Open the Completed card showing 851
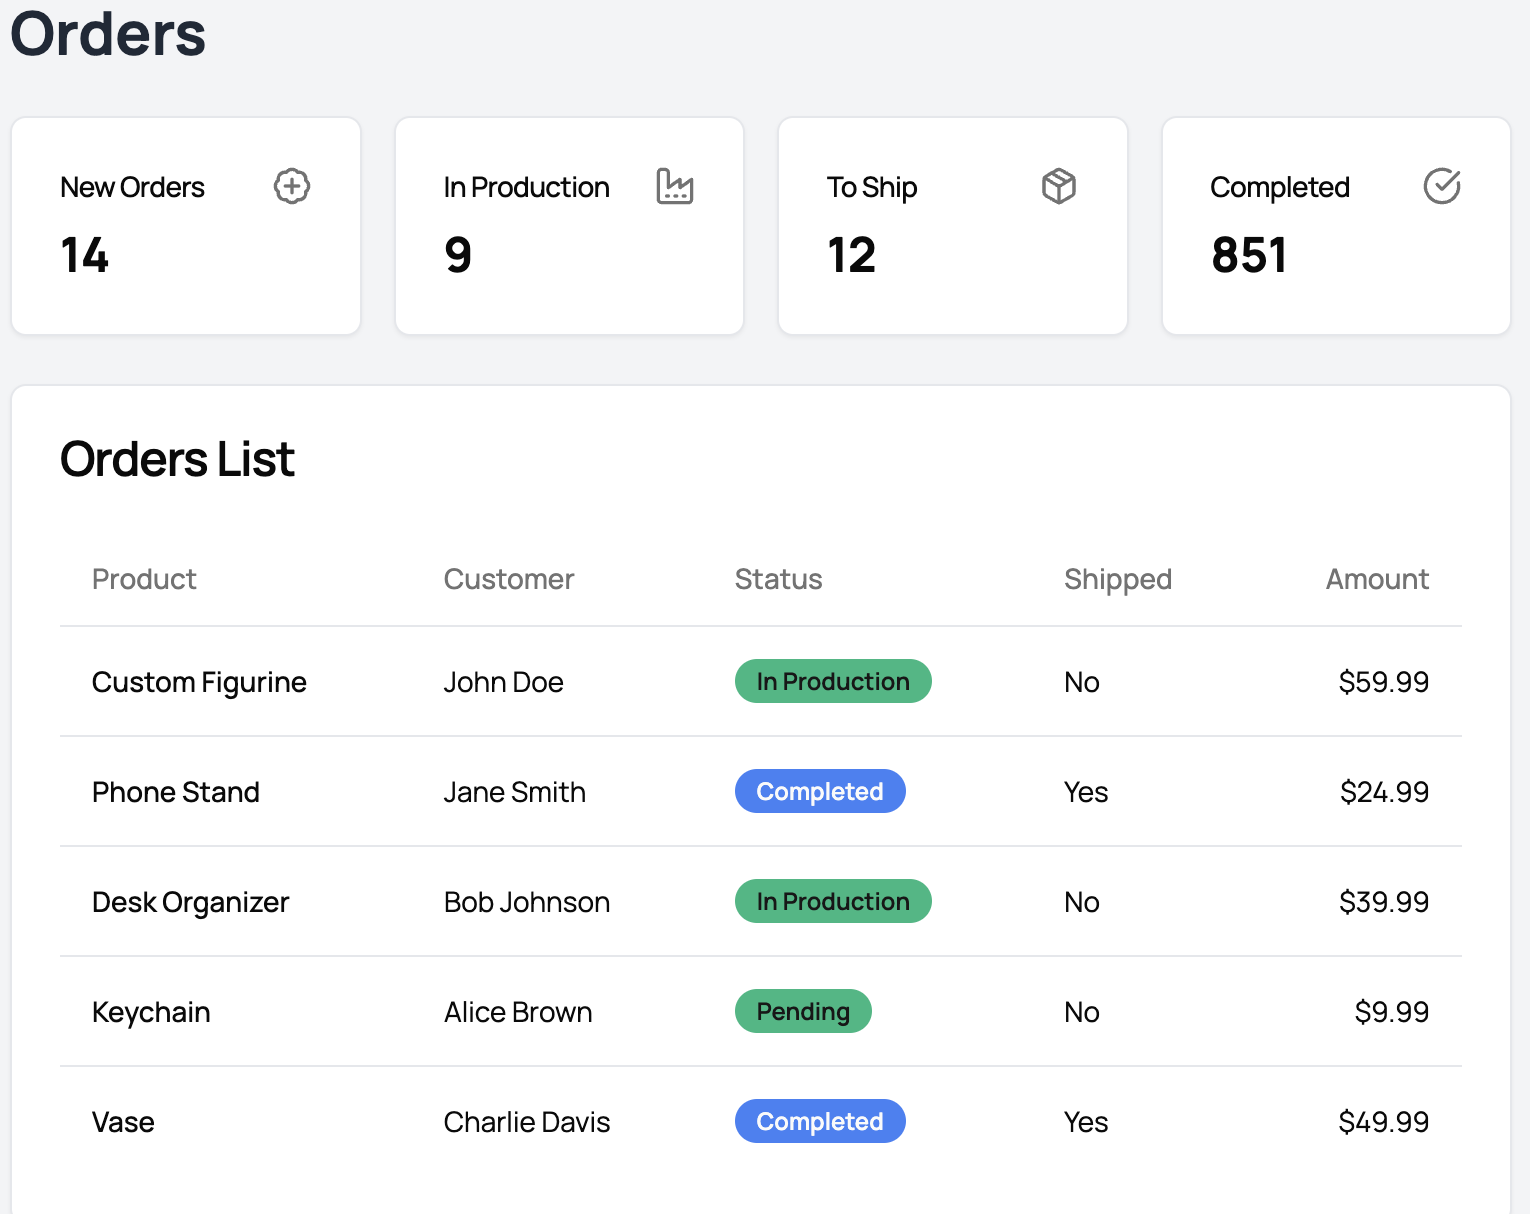1530x1214 pixels. (1249, 255)
